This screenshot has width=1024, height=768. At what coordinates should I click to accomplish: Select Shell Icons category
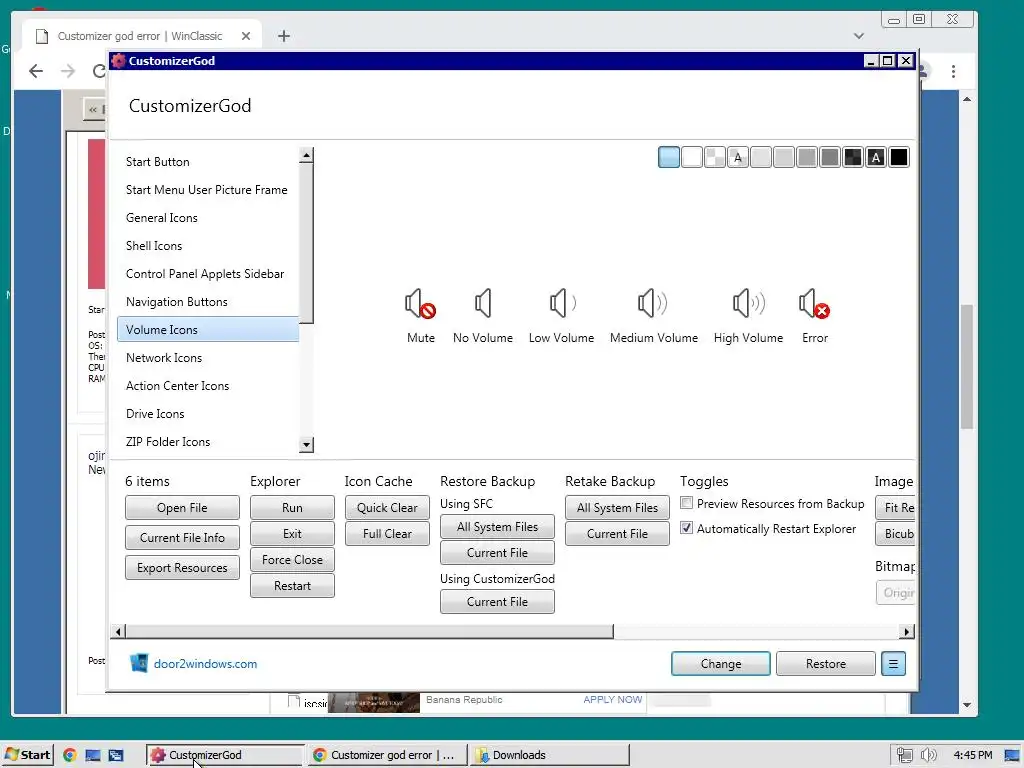tap(208, 246)
